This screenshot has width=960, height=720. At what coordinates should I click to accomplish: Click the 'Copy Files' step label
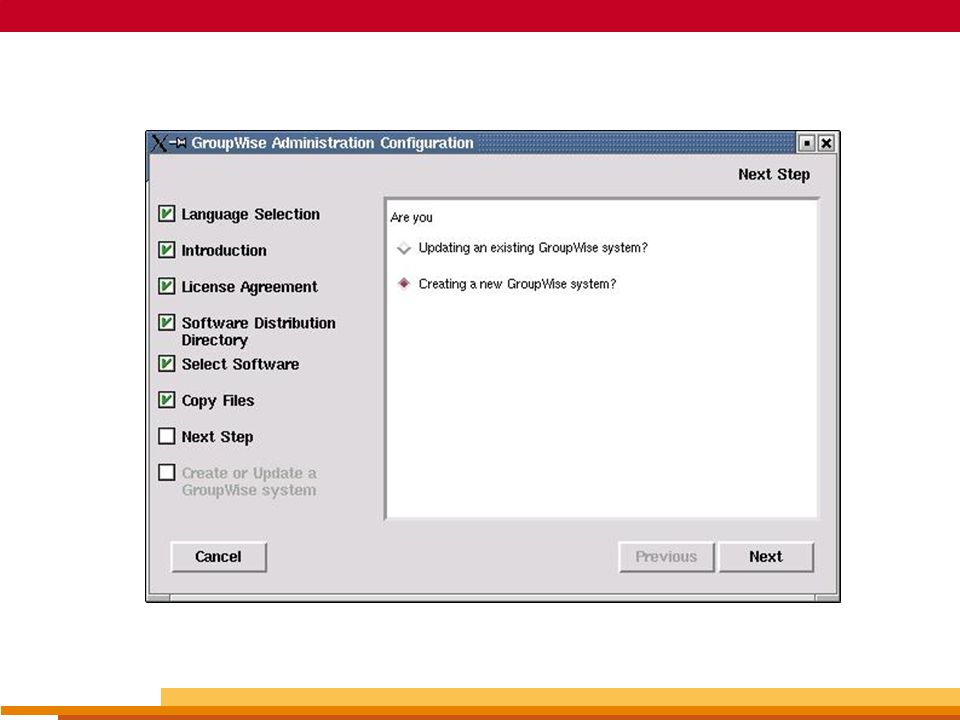[x=217, y=401]
